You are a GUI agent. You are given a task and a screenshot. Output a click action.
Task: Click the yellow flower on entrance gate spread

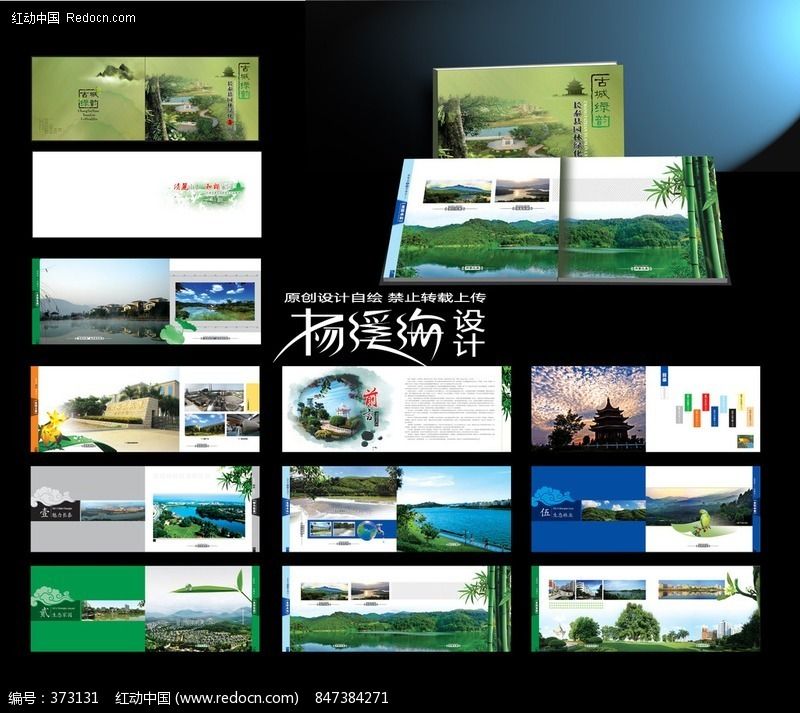53,428
